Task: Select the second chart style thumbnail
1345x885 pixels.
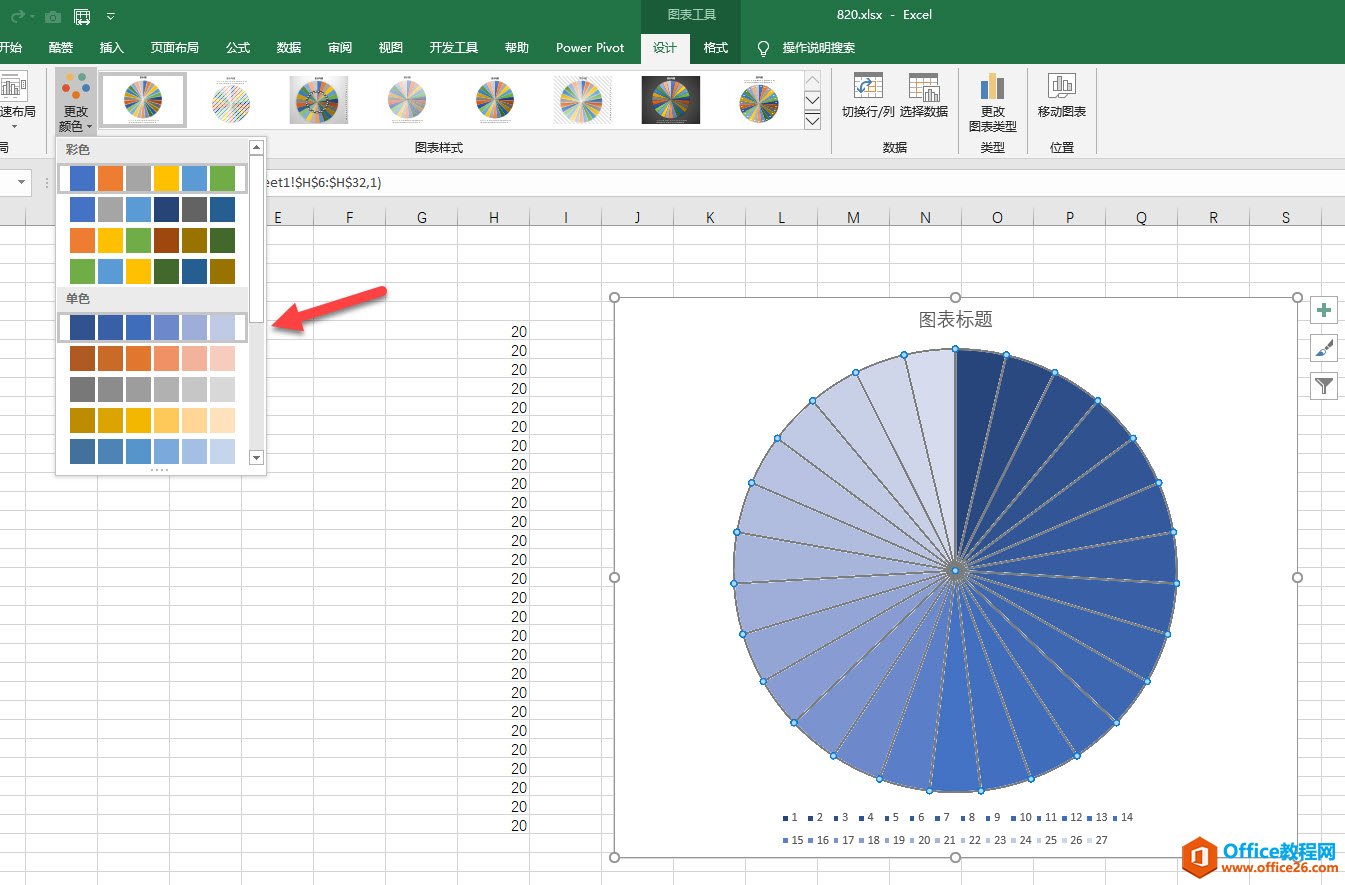Action: [x=231, y=100]
